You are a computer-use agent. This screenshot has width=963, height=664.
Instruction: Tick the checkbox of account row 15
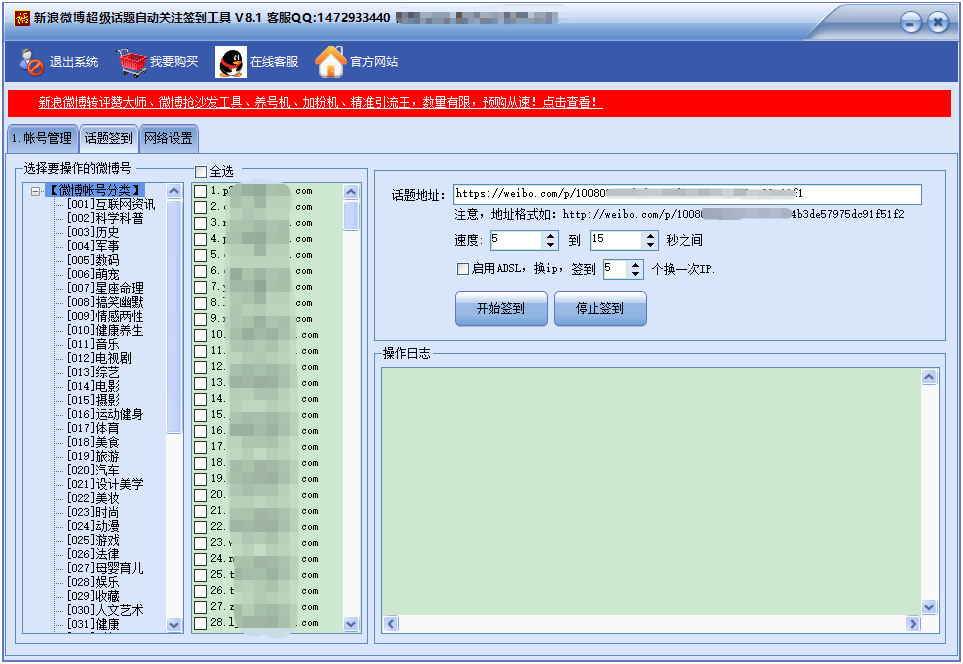[200, 415]
